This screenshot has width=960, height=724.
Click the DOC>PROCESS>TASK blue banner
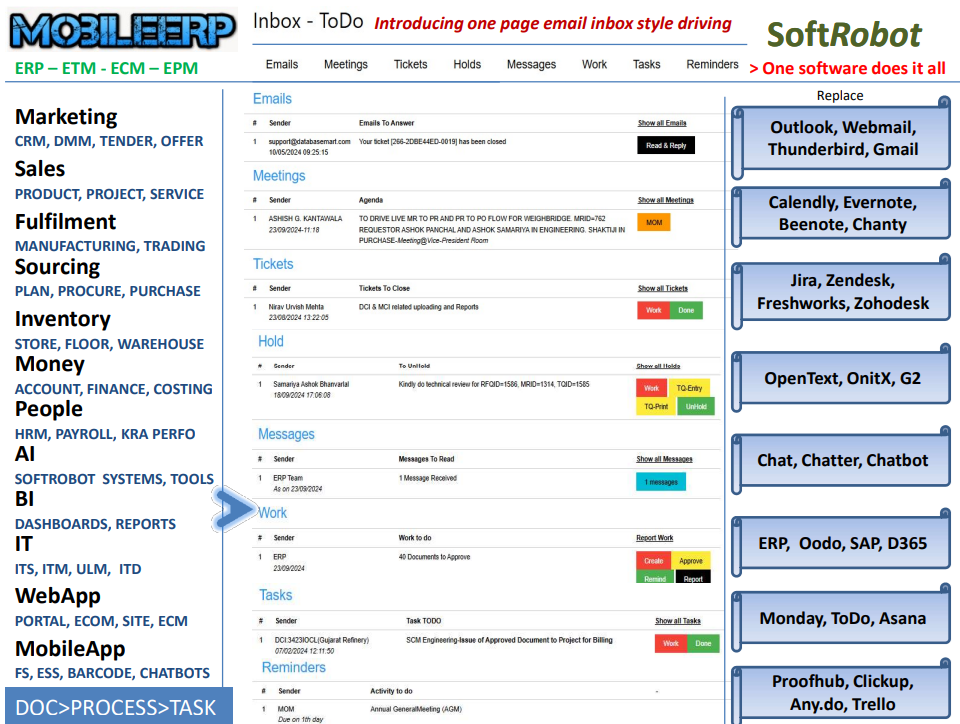[119, 707]
